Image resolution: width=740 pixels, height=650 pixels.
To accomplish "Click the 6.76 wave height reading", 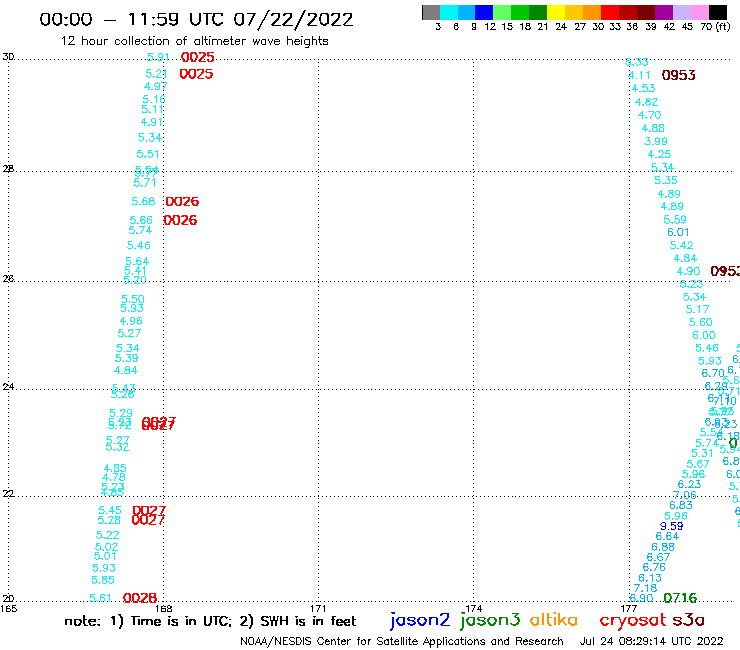I will pyautogui.click(x=654, y=567).
